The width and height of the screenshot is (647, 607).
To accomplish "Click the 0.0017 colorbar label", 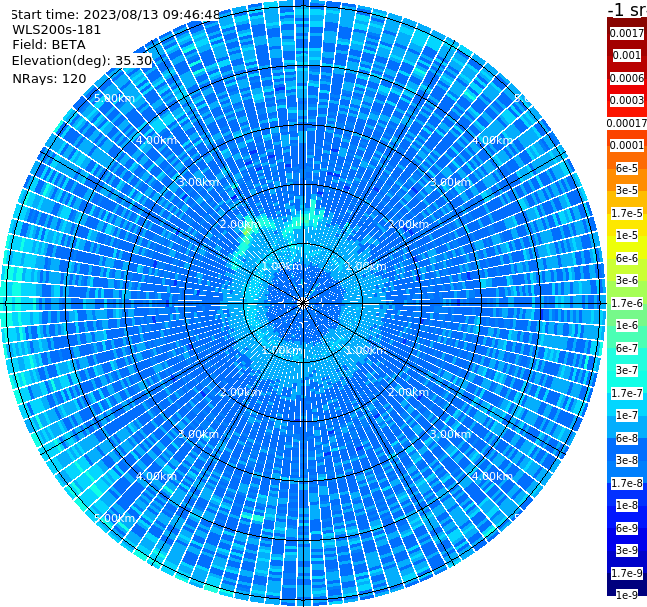I will tap(627, 33).
